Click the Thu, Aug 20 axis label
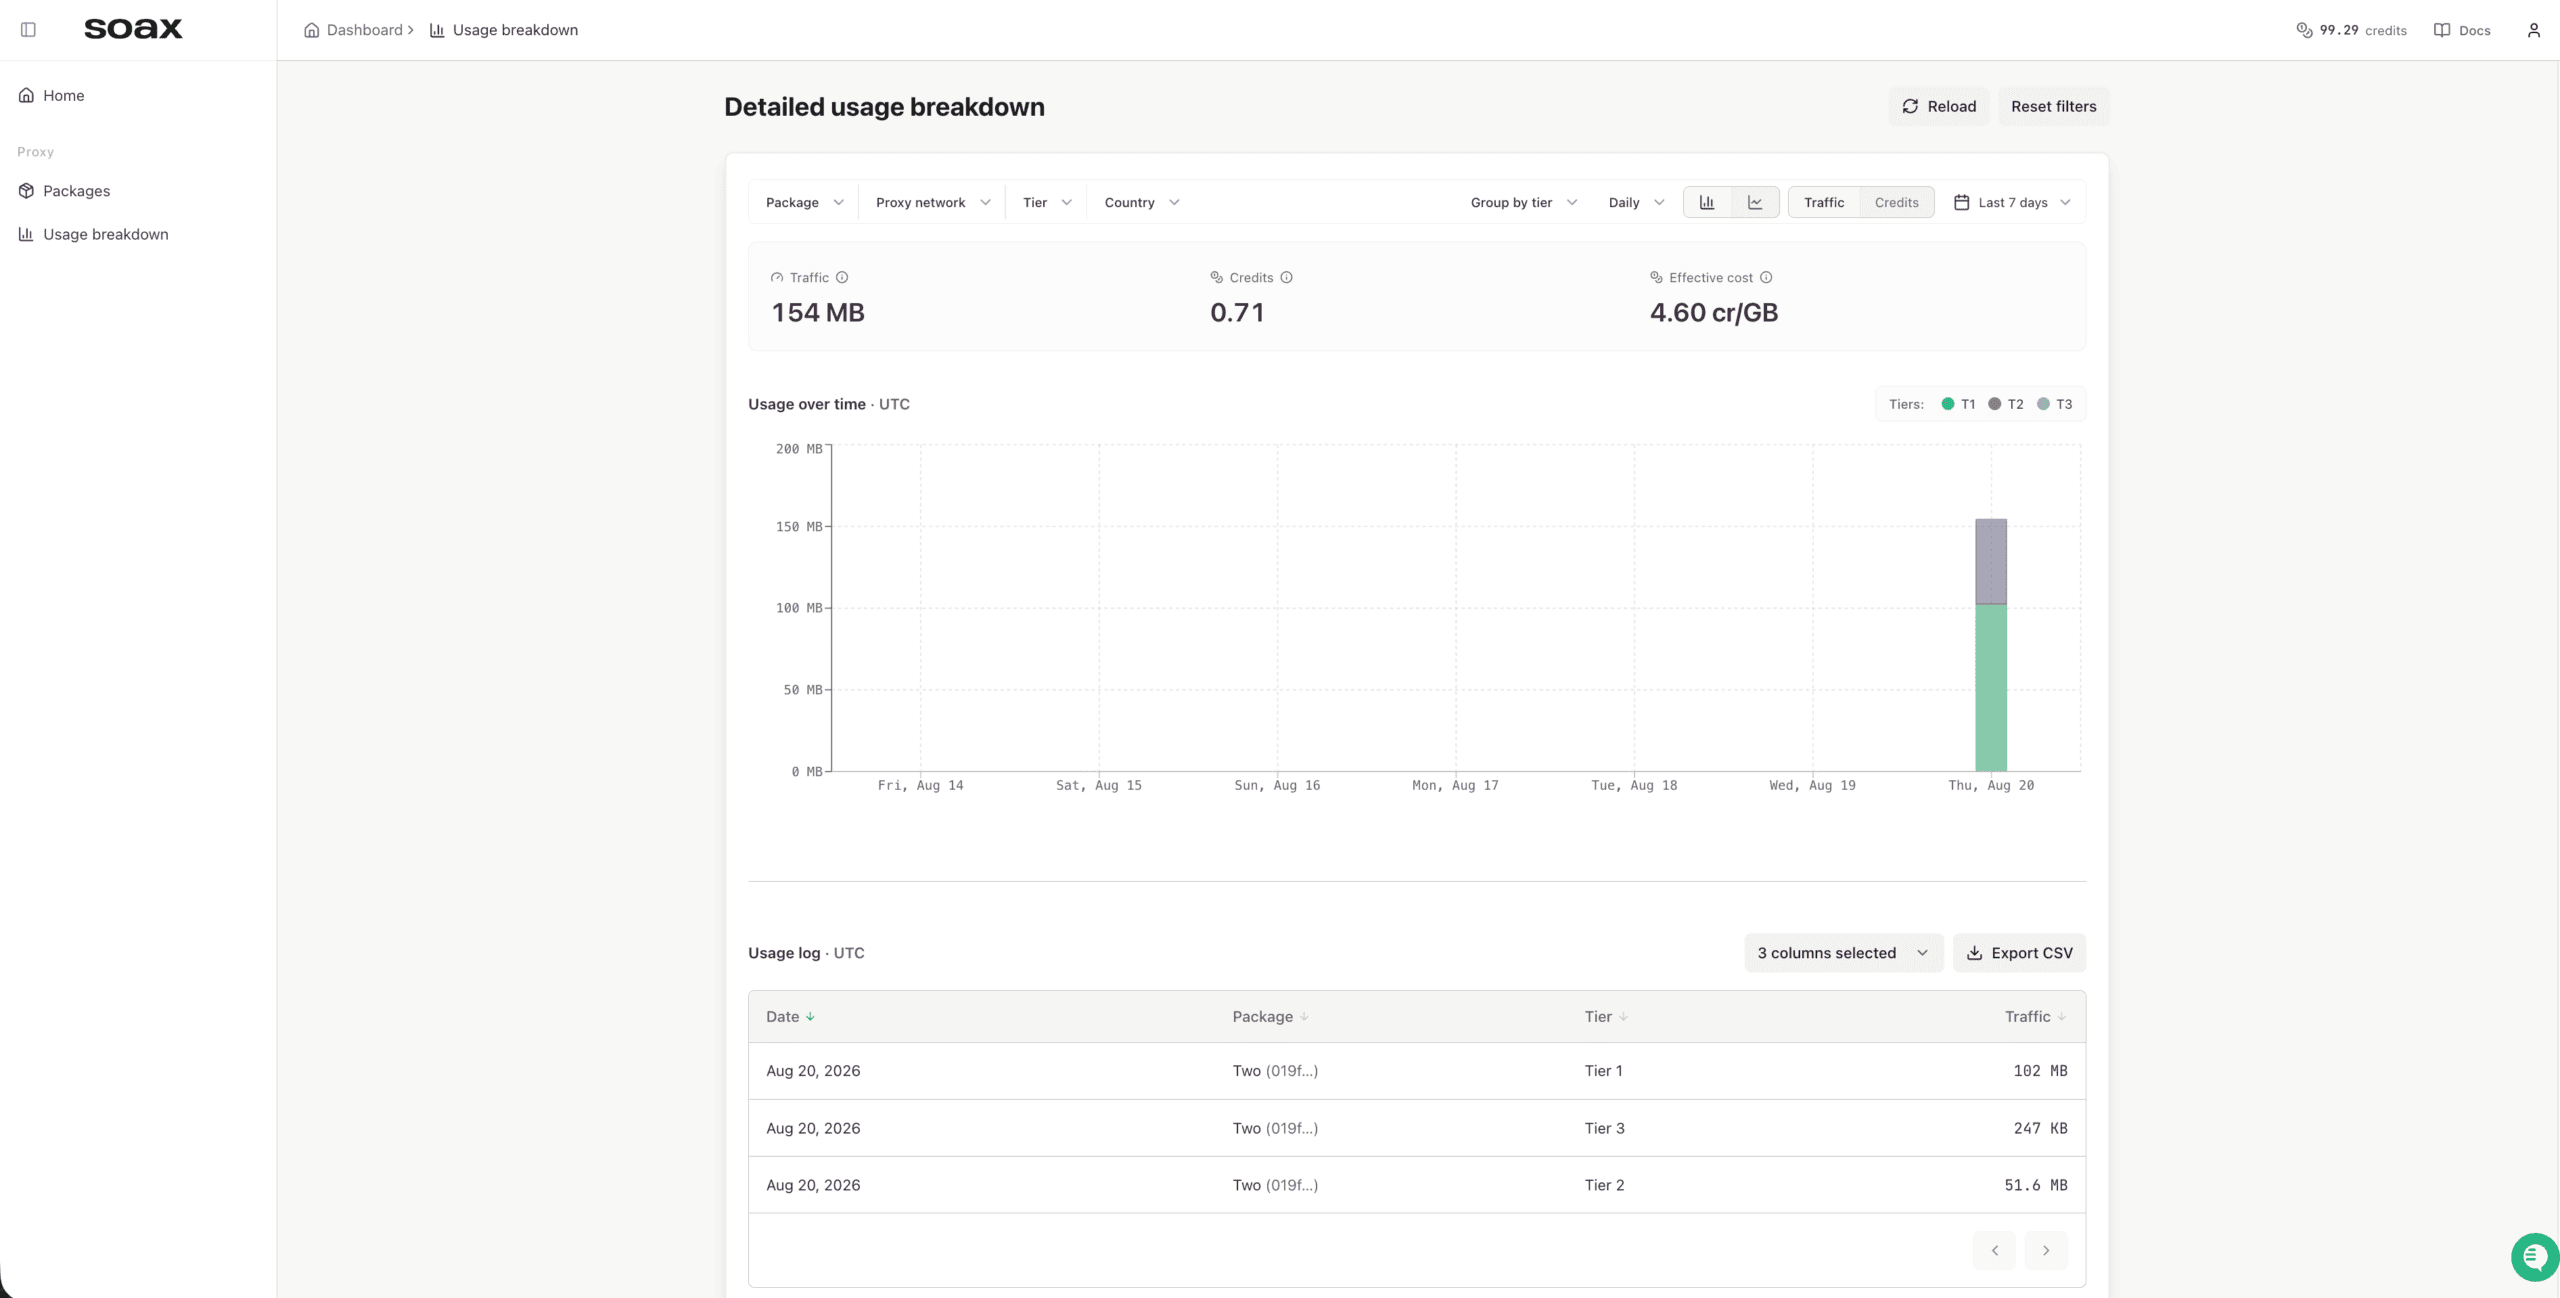The height and width of the screenshot is (1298, 2560). tap(1990, 785)
